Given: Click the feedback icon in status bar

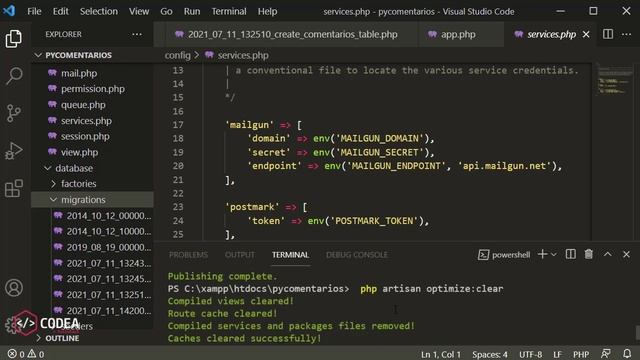Looking at the screenshot, I should pyautogui.click(x=606, y=353).
